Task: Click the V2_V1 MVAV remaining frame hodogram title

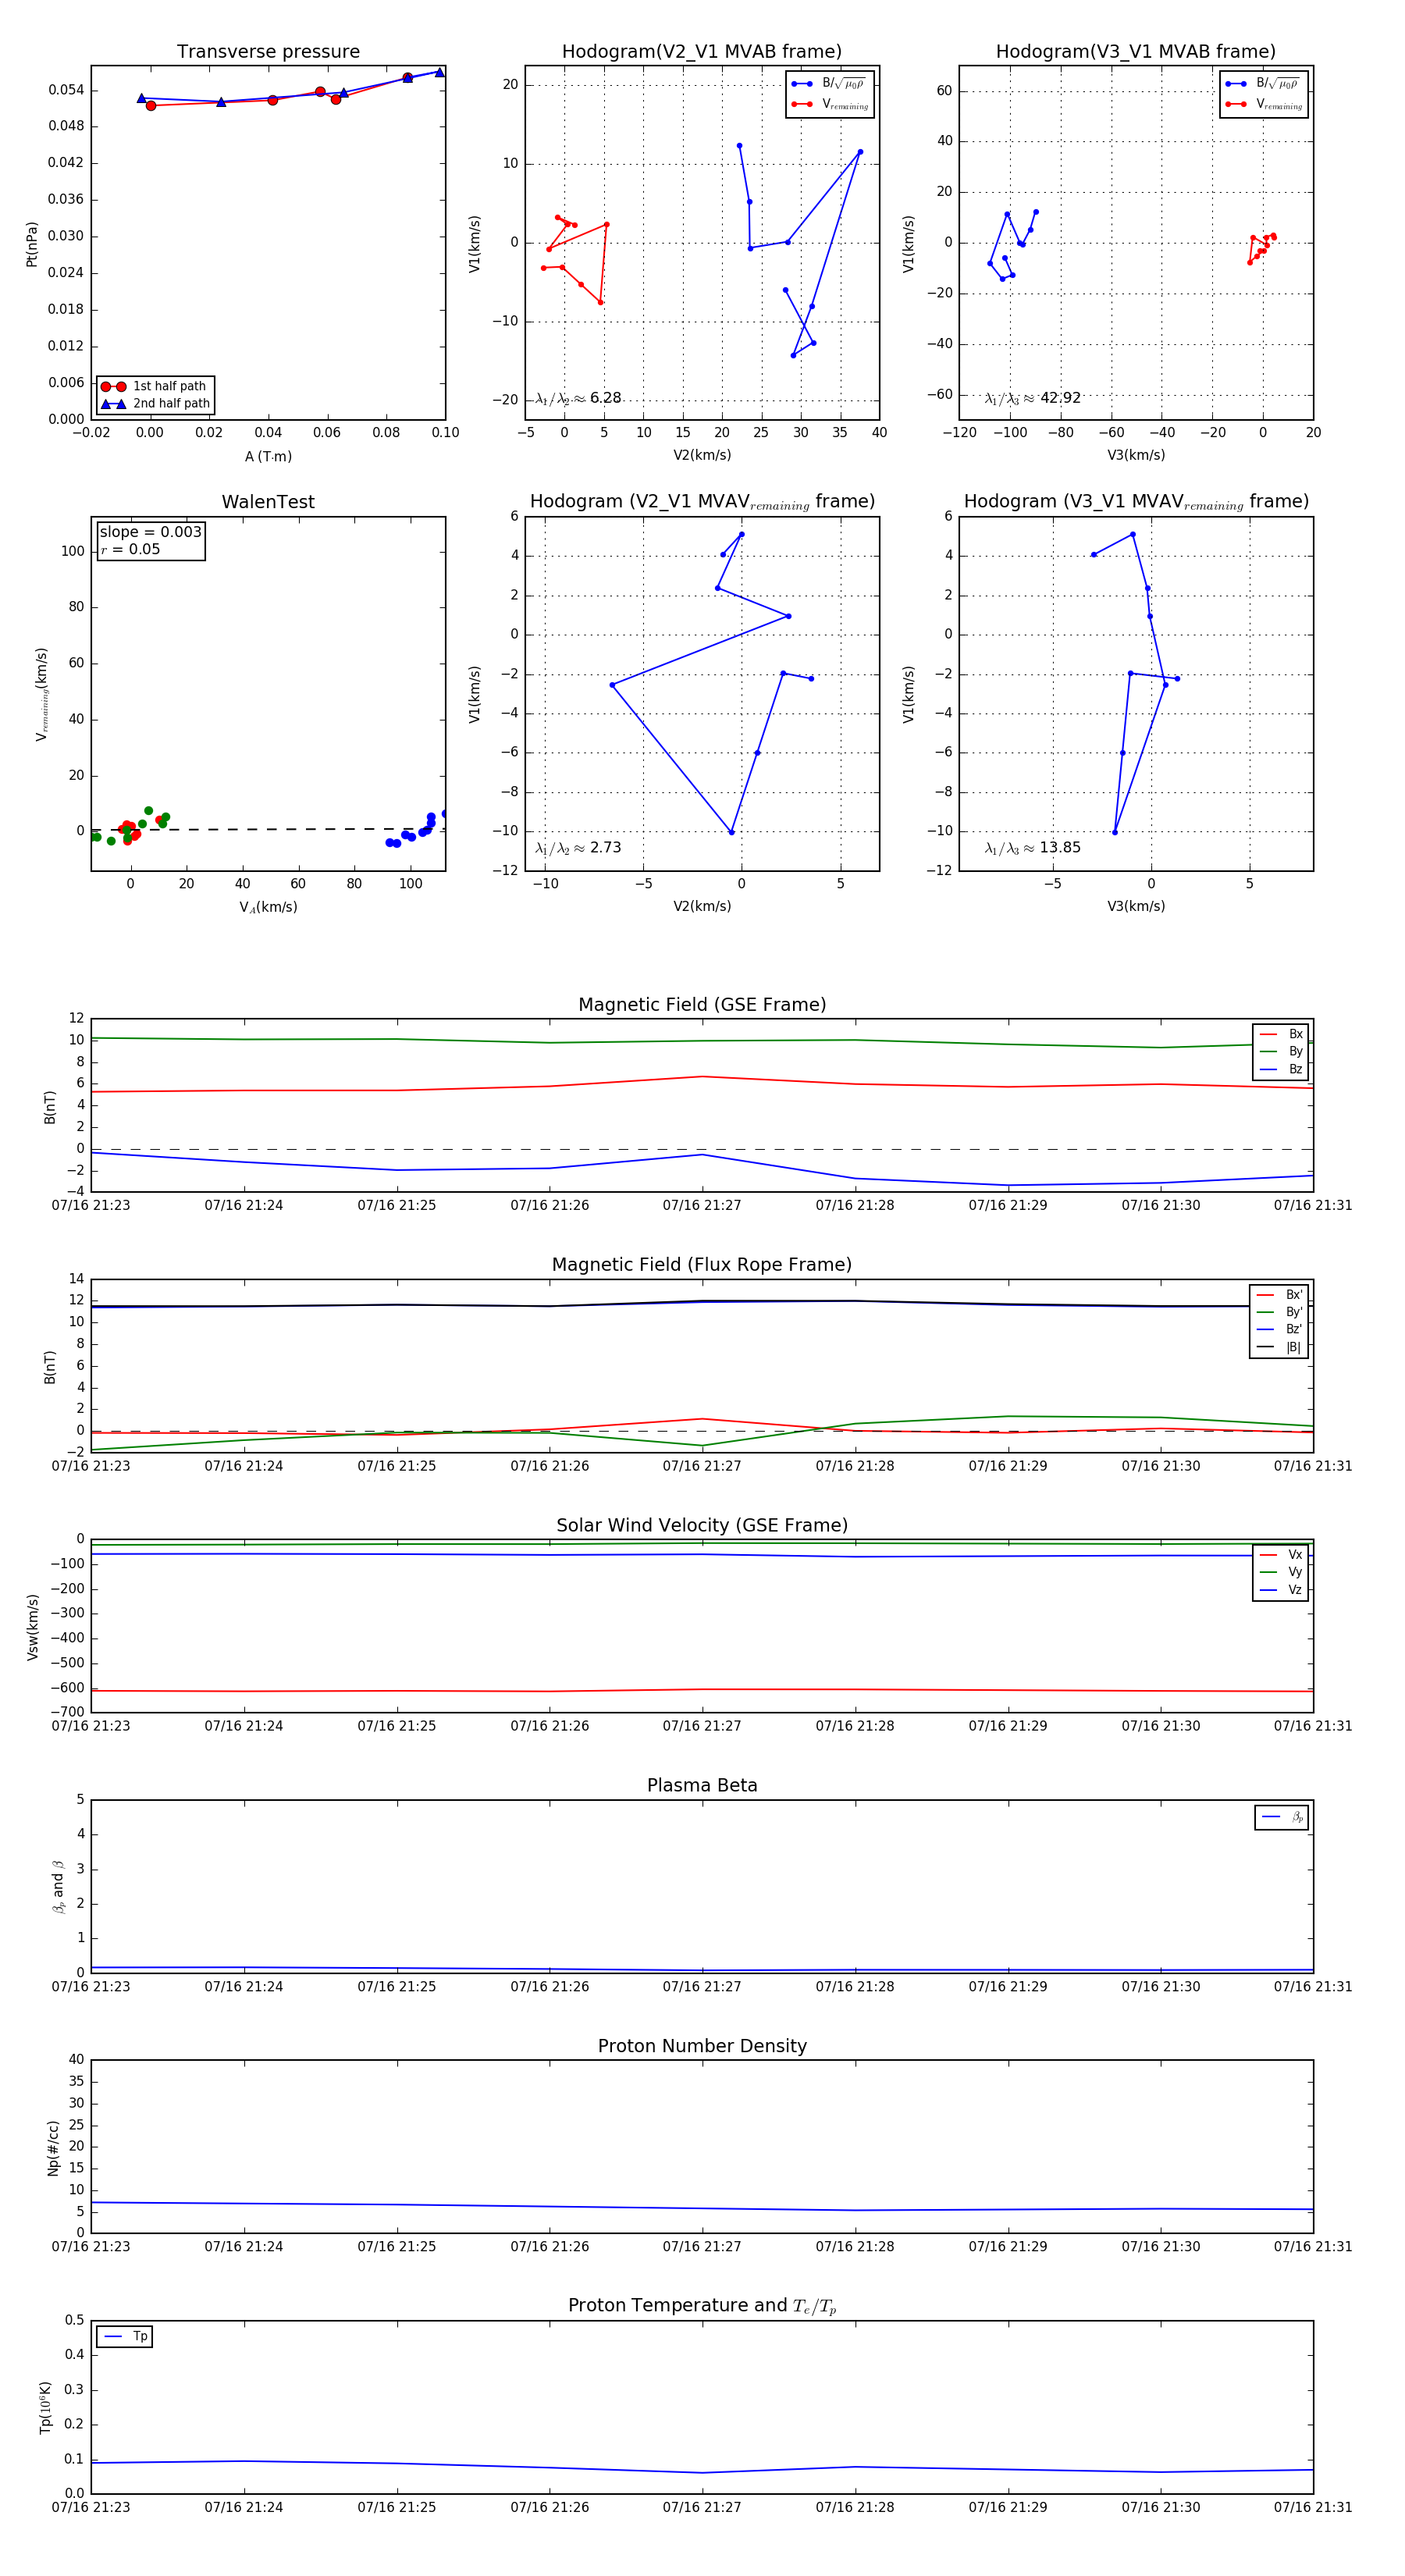Action: pos(702,502)
